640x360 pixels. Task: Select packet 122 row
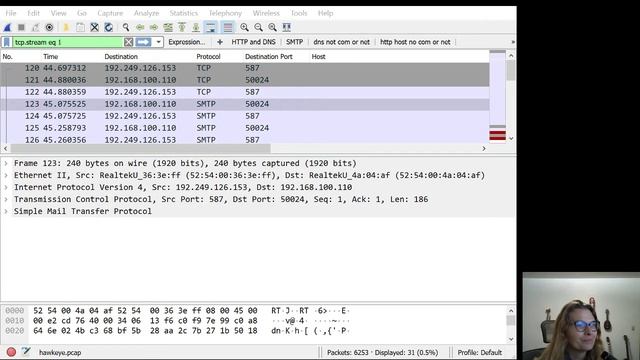(245, 92)
